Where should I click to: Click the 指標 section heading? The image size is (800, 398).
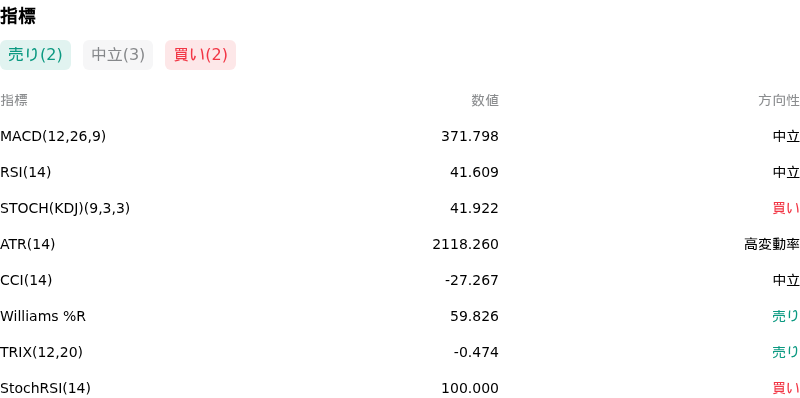coord(18,16)
